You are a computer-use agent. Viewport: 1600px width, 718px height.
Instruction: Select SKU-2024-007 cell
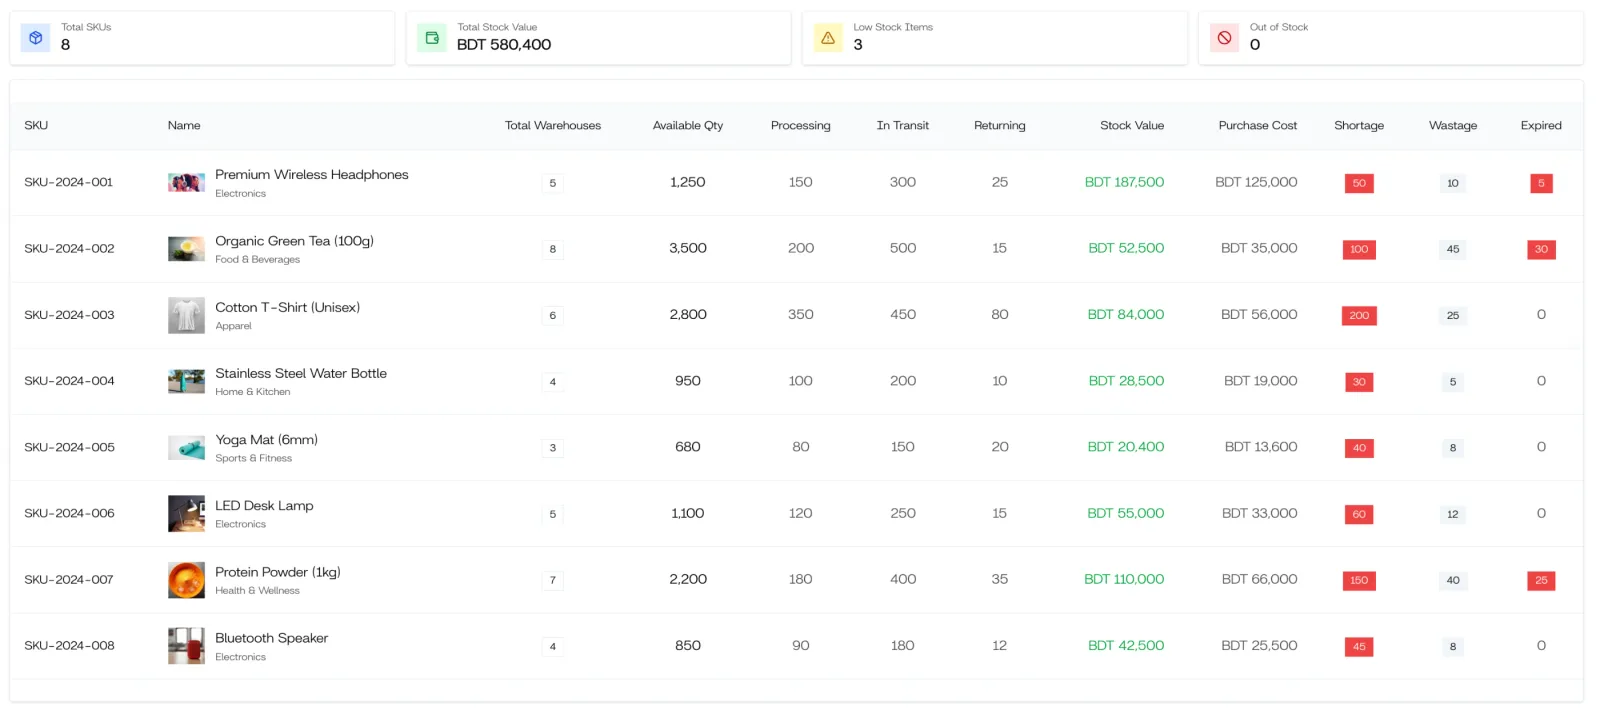[69, 580]
